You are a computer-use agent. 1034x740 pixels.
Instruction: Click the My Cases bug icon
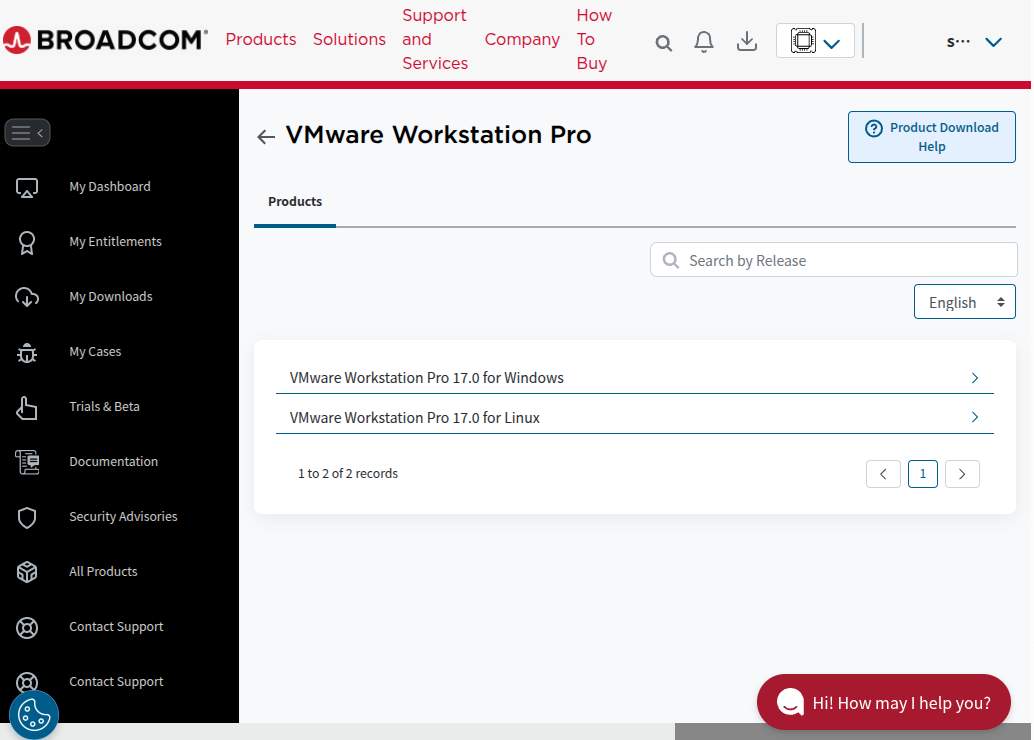[x=27, y=353]
